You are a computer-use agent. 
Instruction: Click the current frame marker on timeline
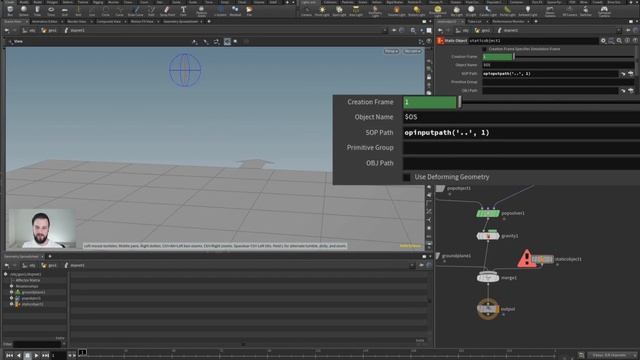pyautogui.click(x=82, y=352)
